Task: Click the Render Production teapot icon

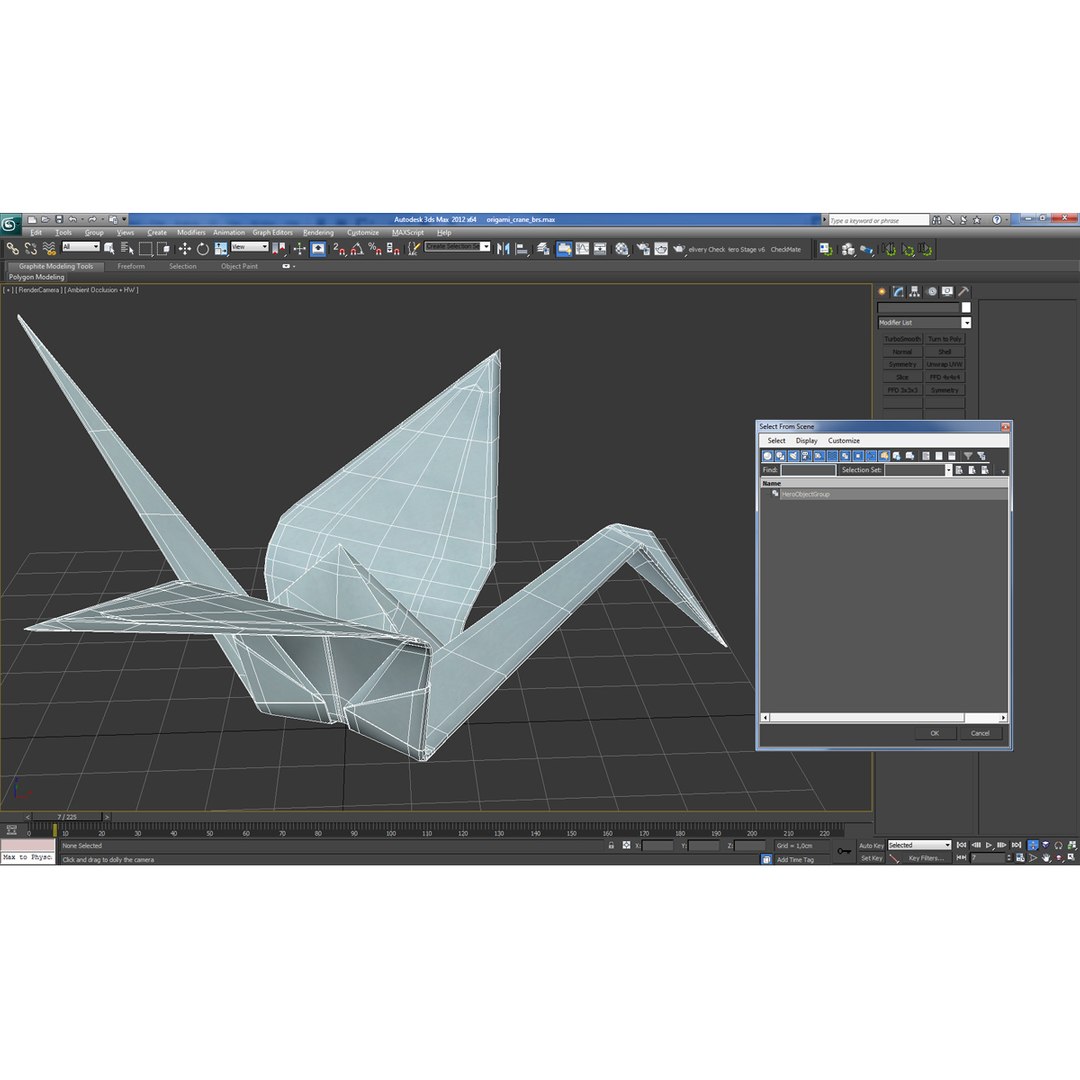Action: [678, 249]
